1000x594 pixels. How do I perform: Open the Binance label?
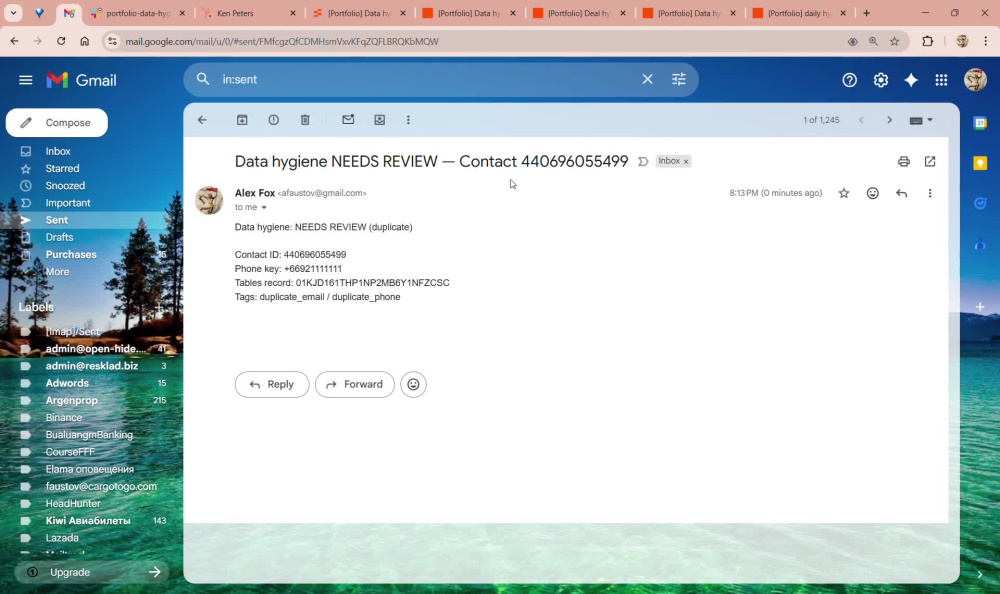[x=63, y=418]
